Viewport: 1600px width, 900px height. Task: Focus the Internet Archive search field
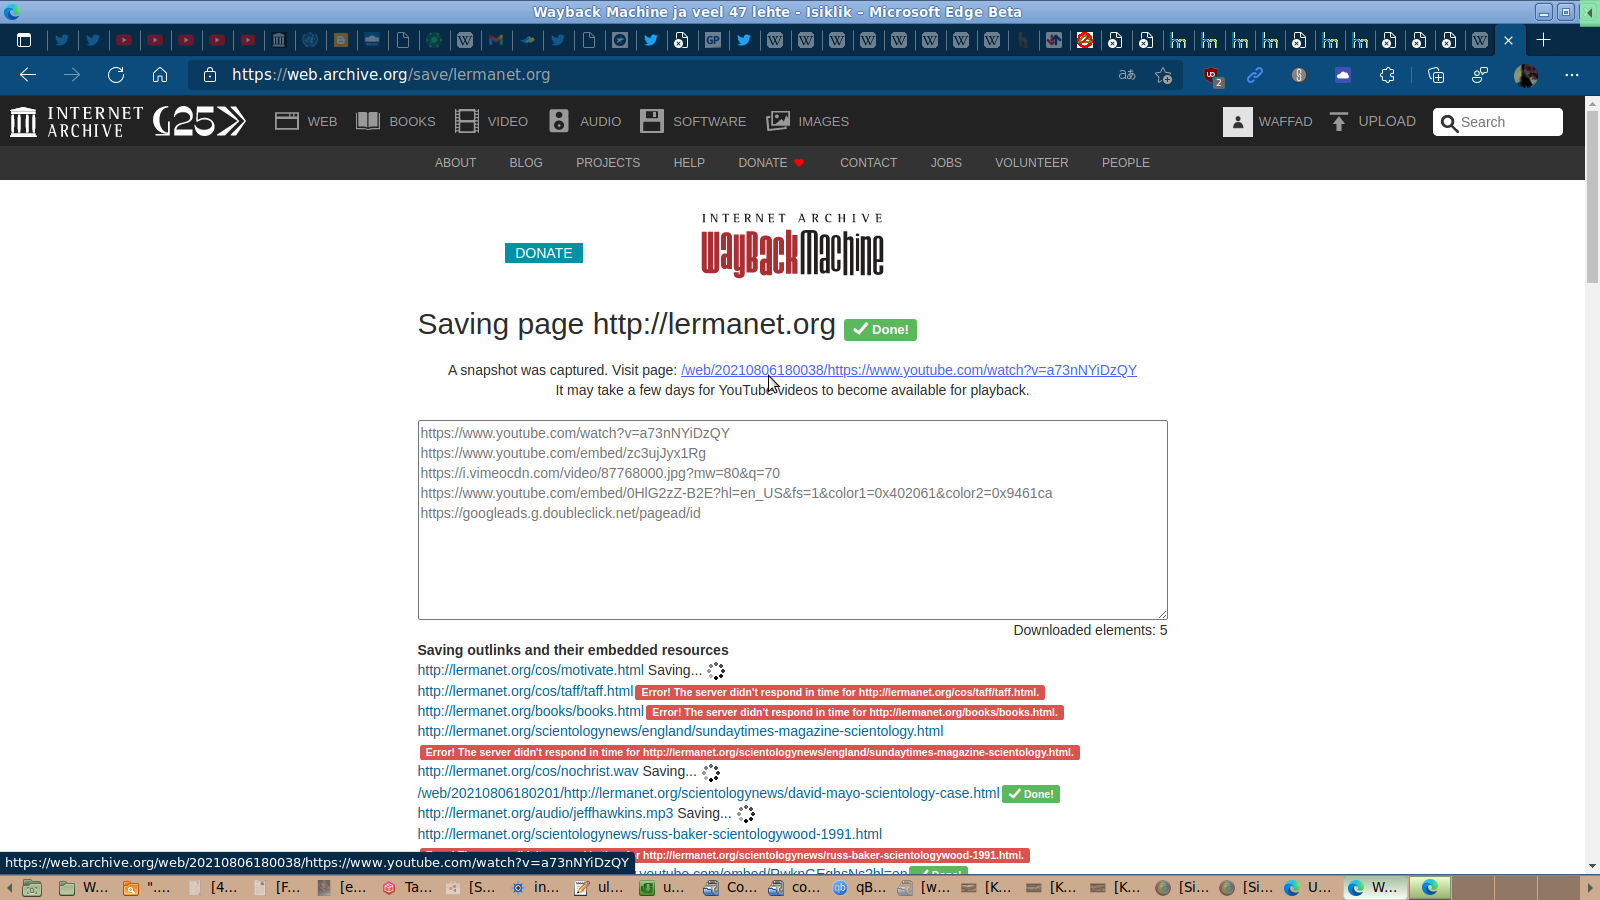click(1498, 122)
